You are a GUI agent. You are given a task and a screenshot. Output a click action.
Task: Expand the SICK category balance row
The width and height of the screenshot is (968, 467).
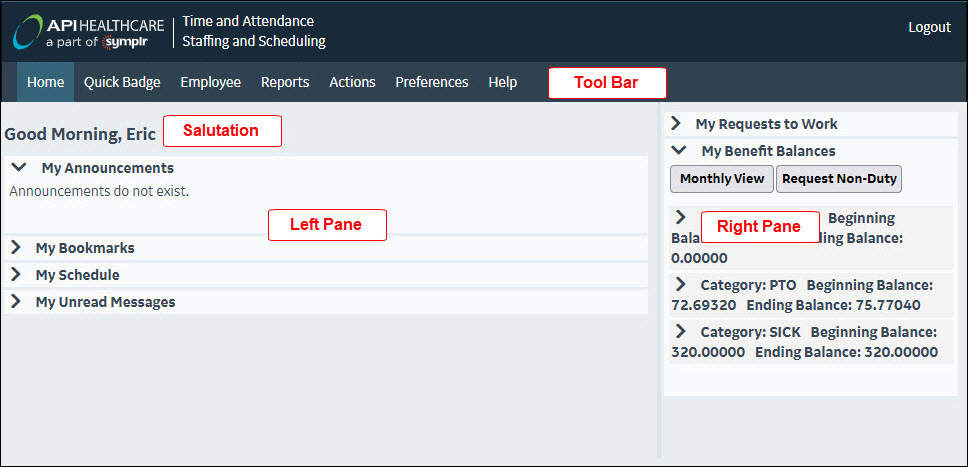[x=681, y=331]
